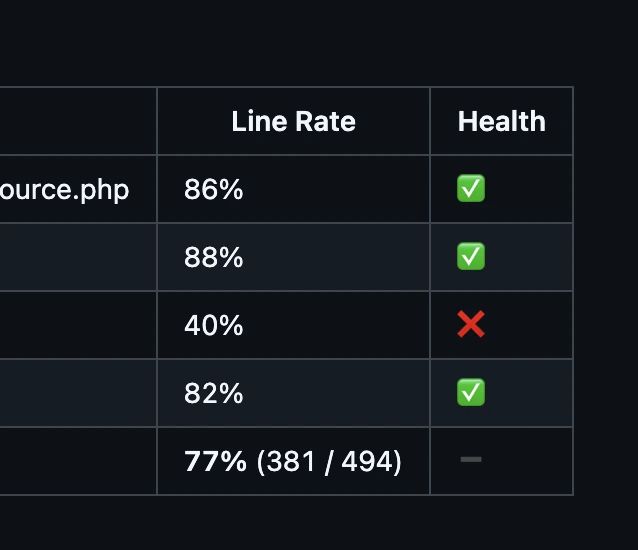638x550 pixels.
Task: Click the Health column header
Action: [501, 122]
